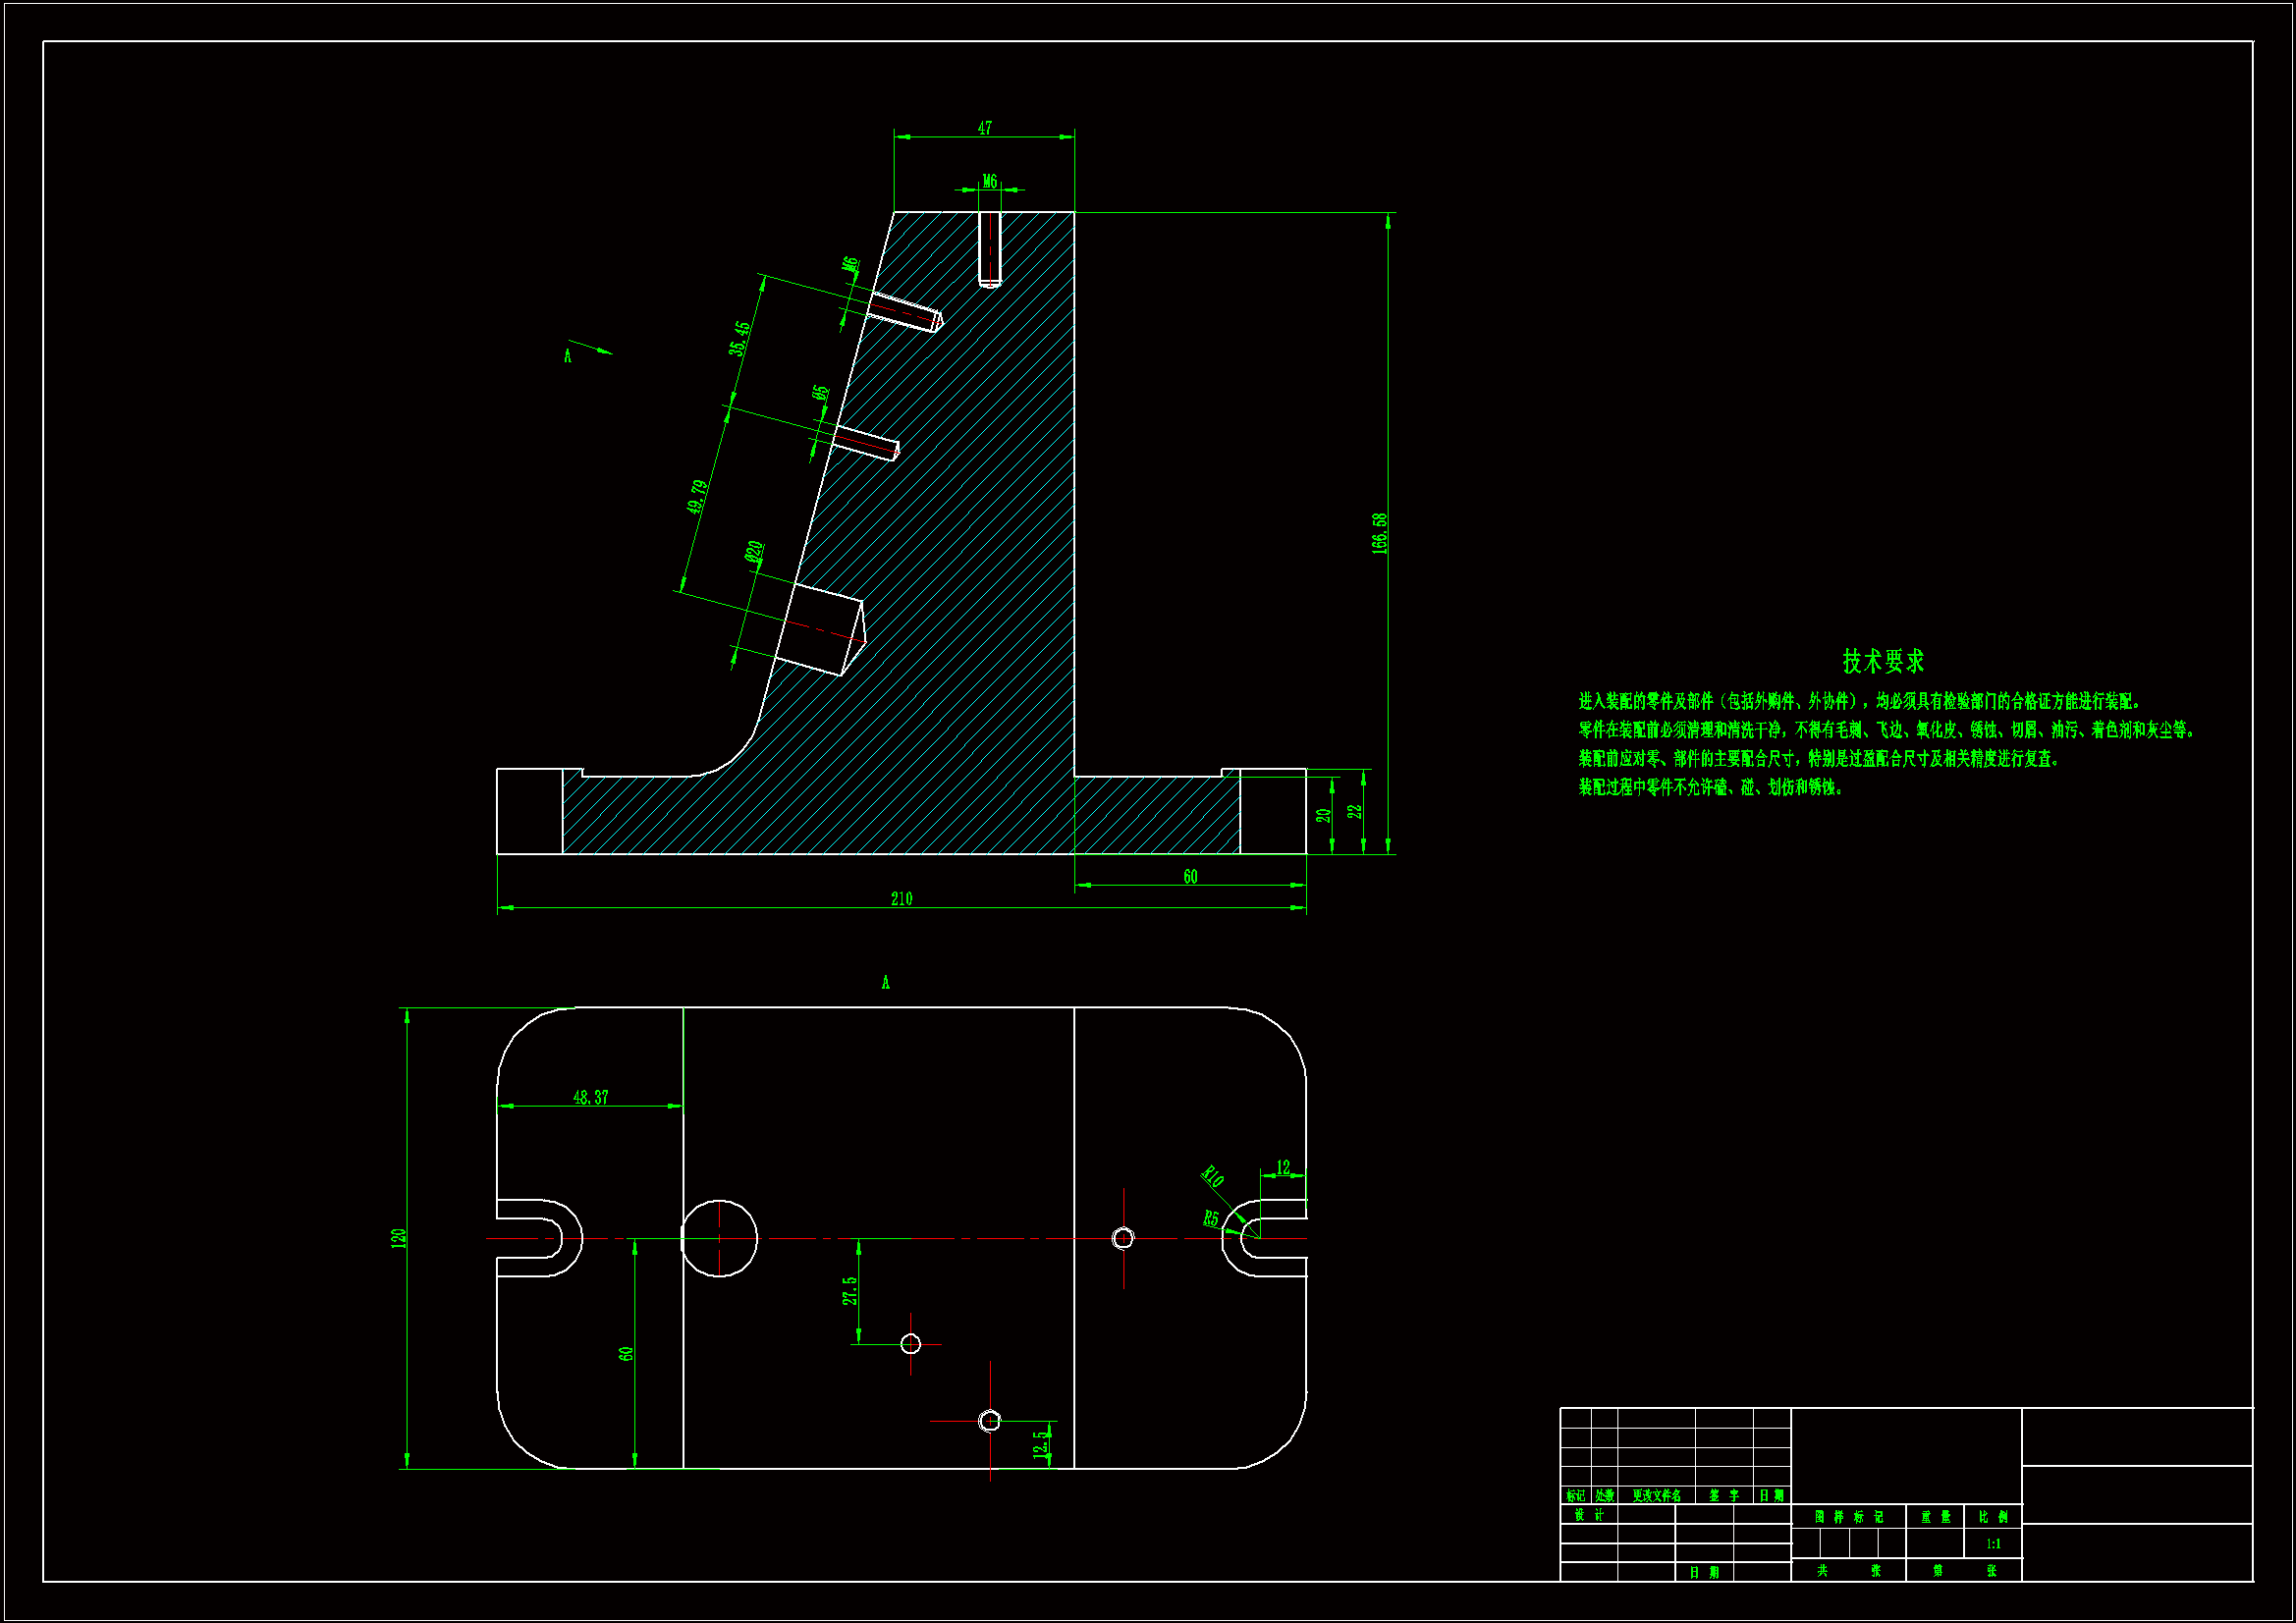The height and width of the screenshot is (1623, 2296).
Task: Click the 更改文件名 title block cell
Action: pyautogui.click(x=1656, y=1496)
